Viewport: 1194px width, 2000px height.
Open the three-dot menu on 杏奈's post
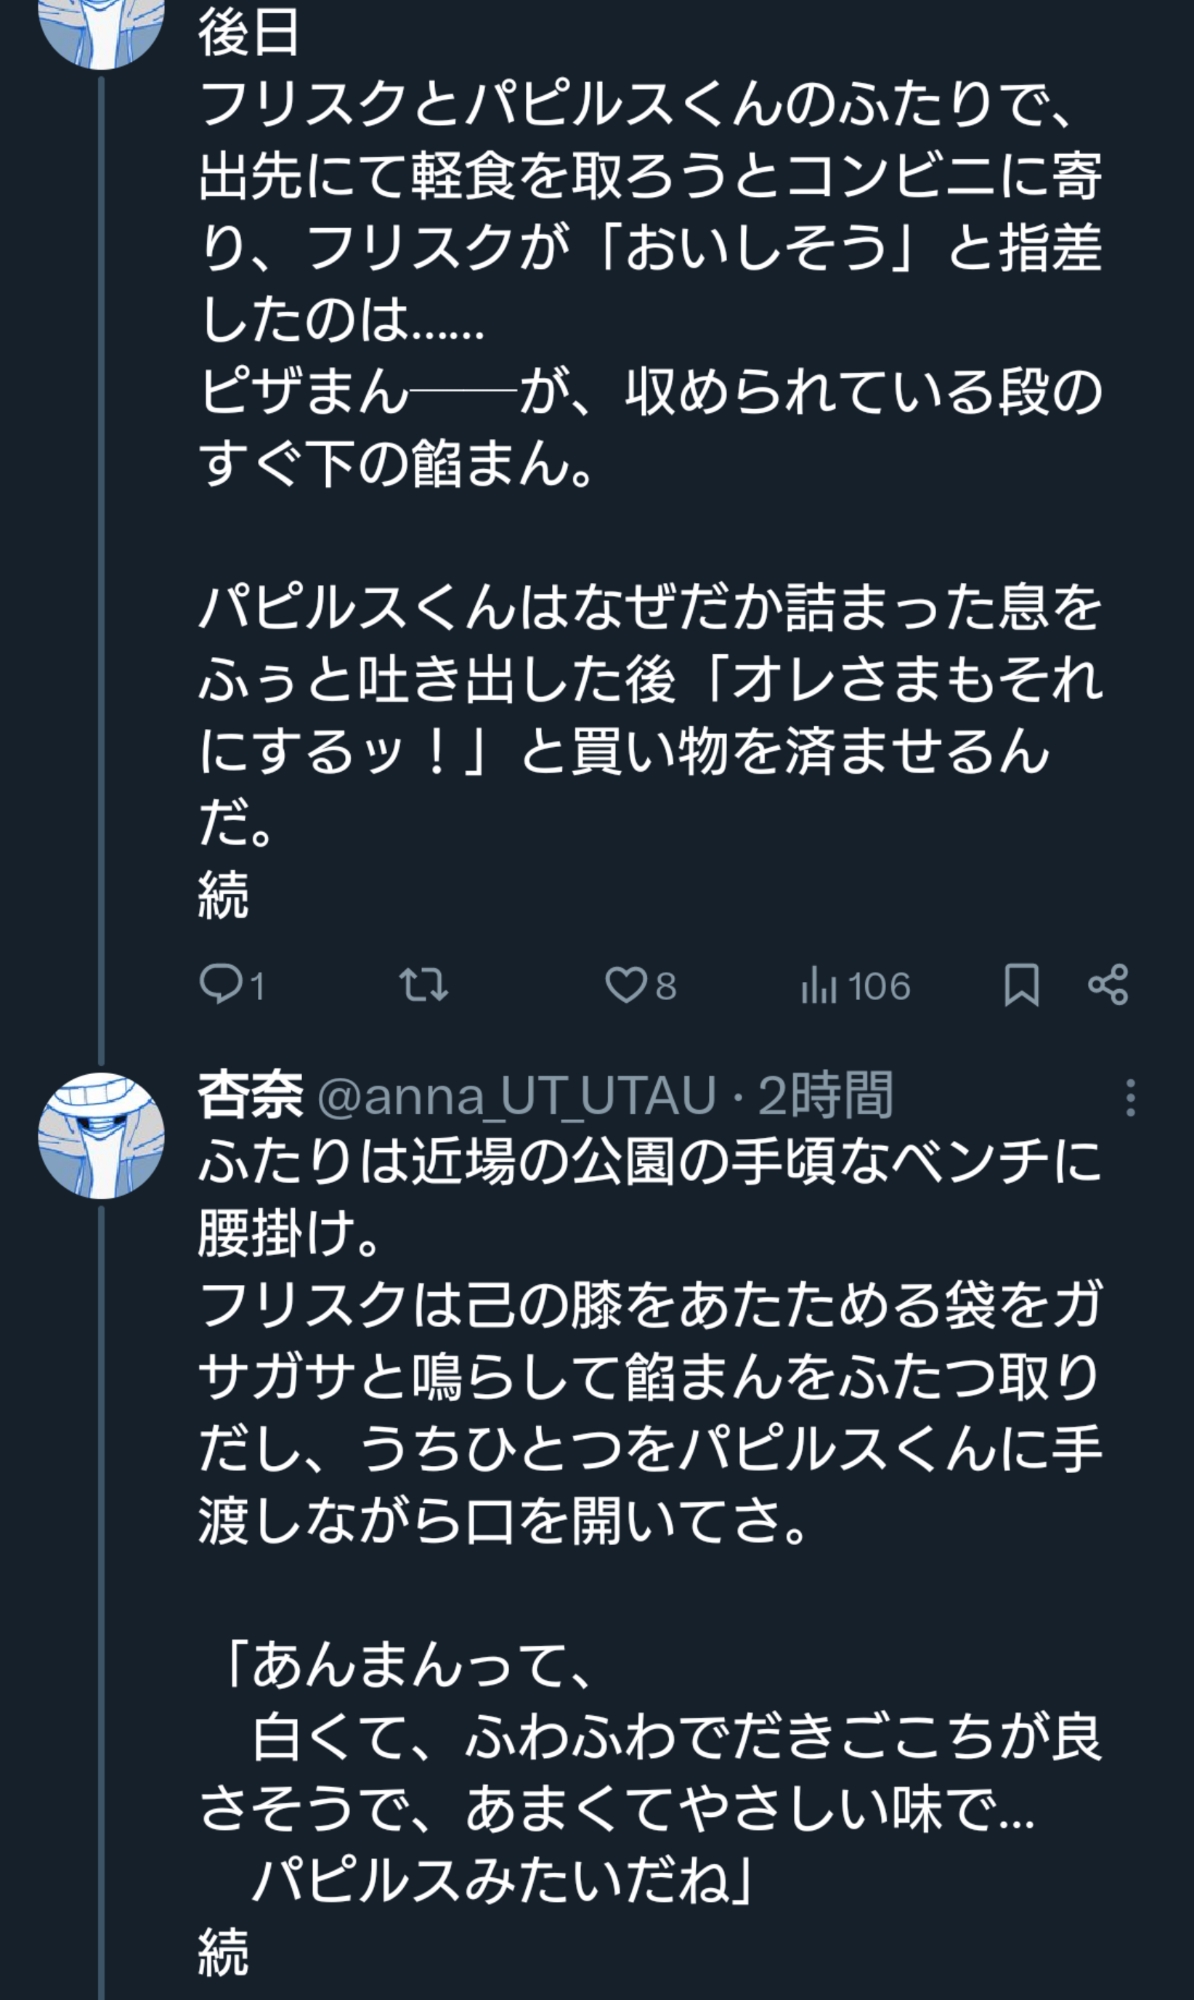click(x=1130, y=1097)
